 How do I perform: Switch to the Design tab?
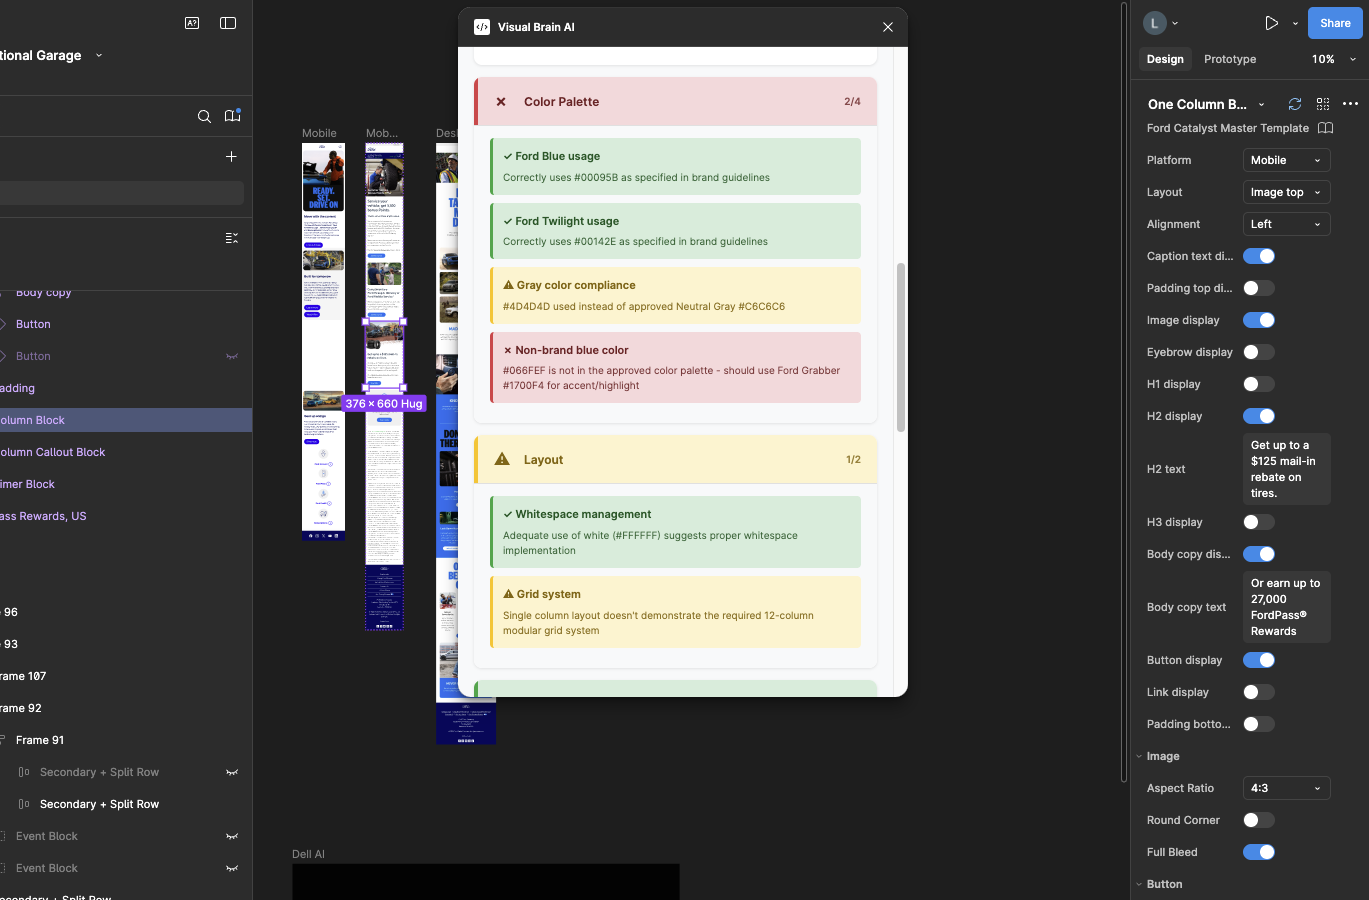[1165, 59]
